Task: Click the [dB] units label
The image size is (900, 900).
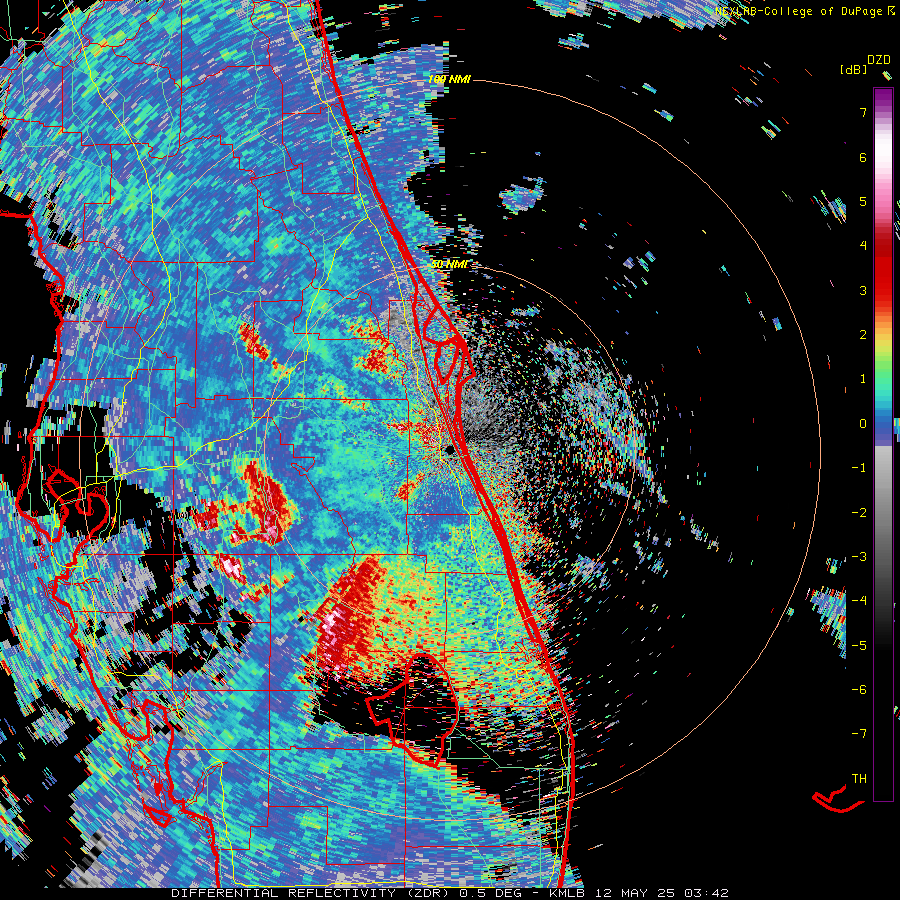Action: coord(853,70)
